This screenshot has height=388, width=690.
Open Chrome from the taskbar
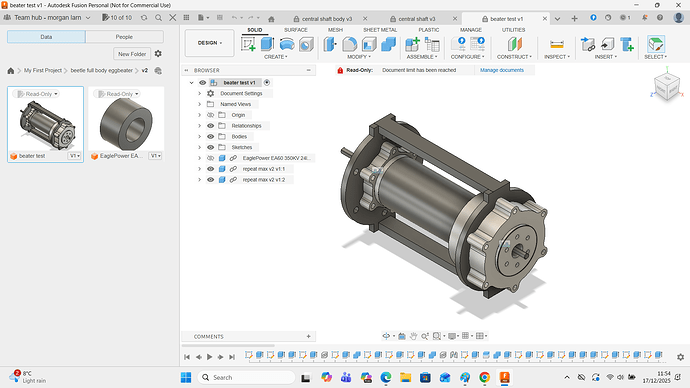(x=484, y=377)
